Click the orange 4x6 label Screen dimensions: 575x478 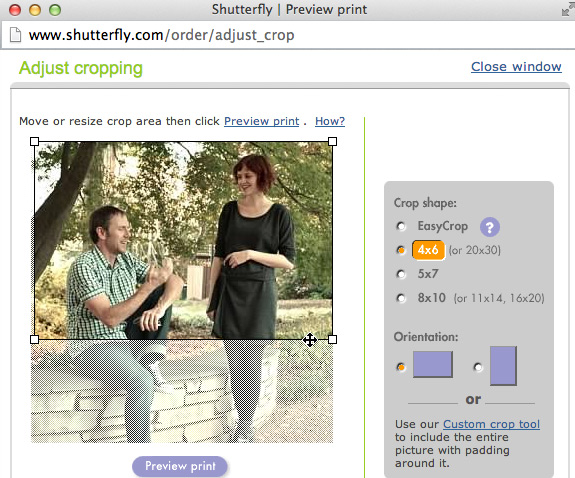tap(428, 250)
